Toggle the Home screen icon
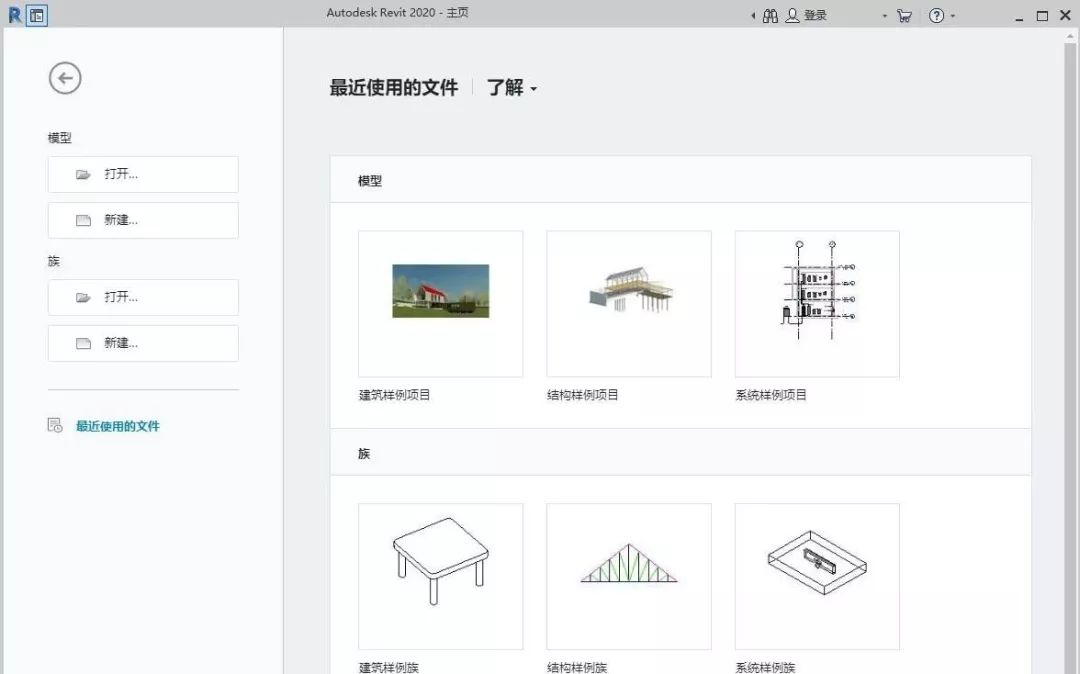This screenshot has height=674, width=1080. (36, 15)
